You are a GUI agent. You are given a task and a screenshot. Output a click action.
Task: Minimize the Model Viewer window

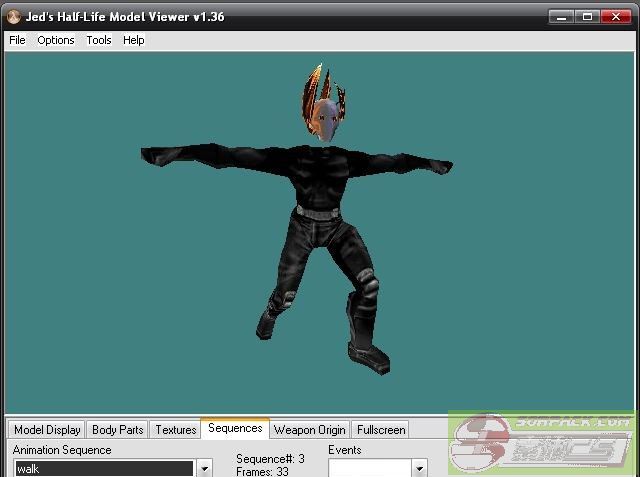564,16
